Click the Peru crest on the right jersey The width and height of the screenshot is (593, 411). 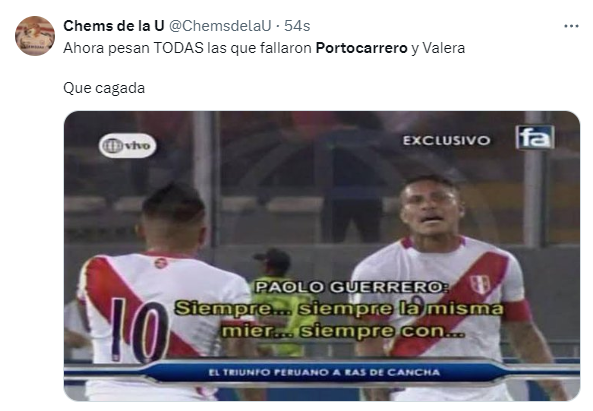coord(480,284)
